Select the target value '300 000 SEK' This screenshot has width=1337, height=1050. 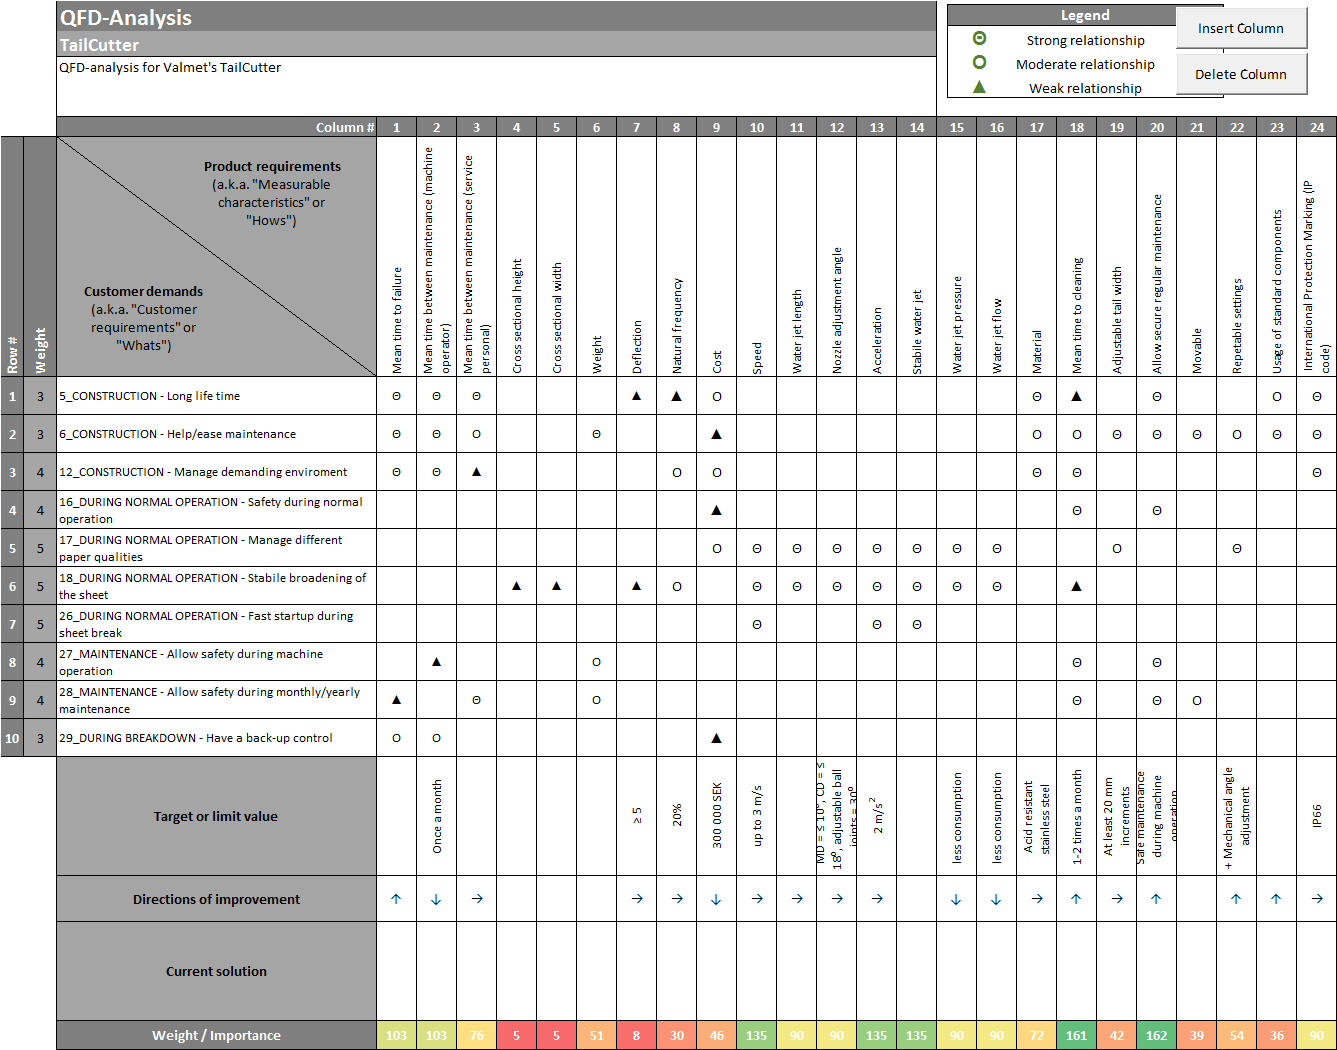[716, 816]
